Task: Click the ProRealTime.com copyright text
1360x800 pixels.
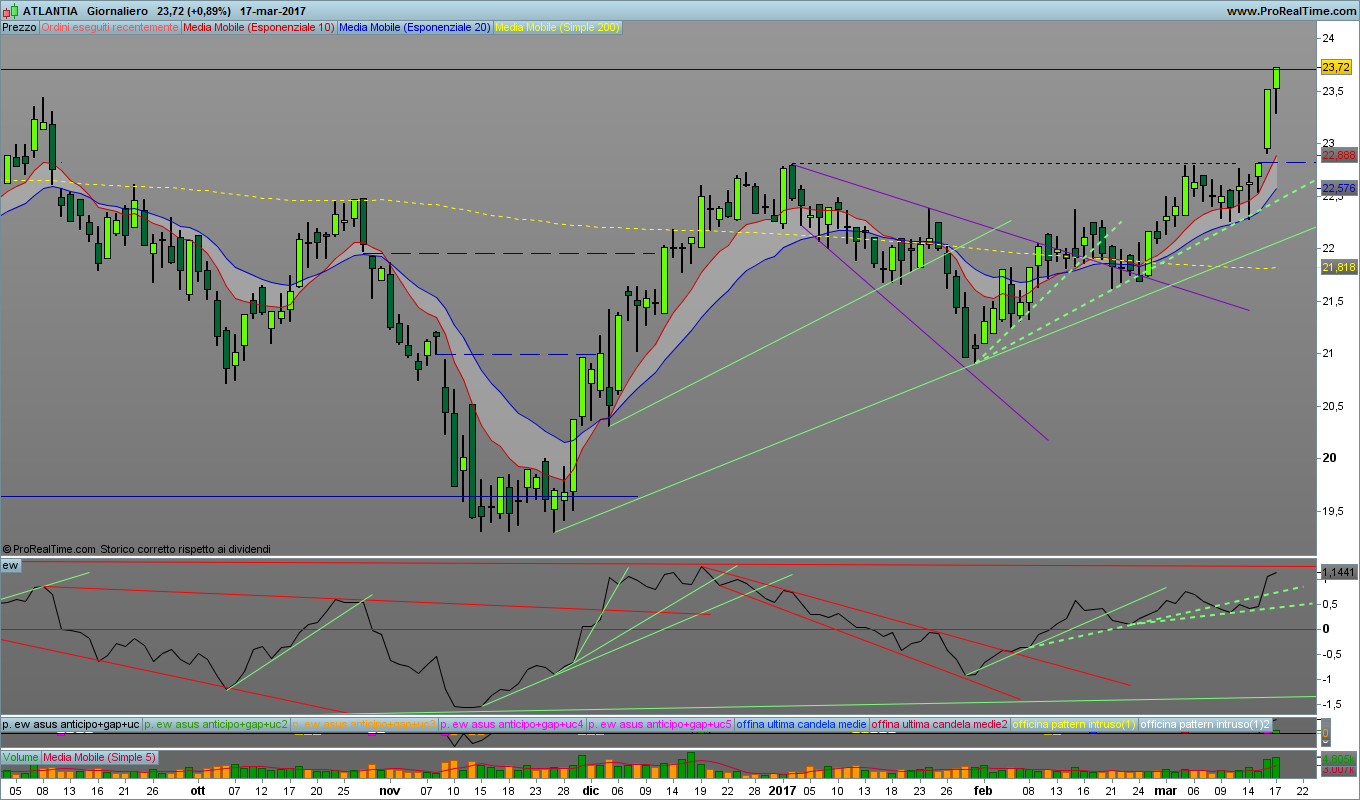Action: click(49, 549)
